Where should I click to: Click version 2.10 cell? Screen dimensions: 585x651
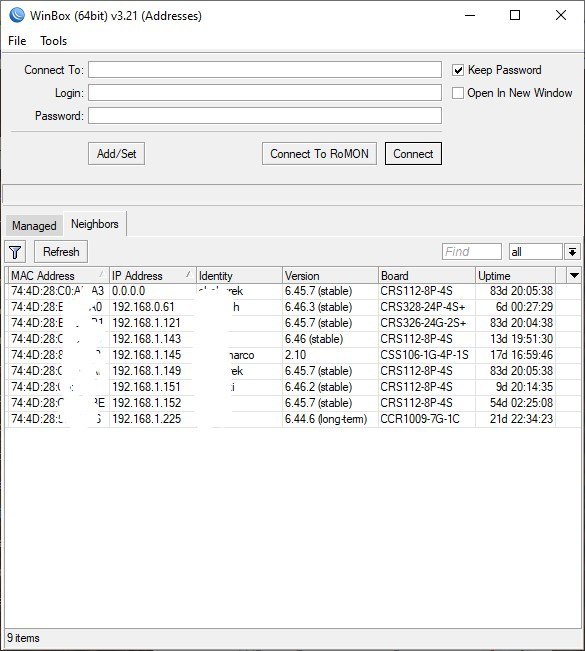tap(295, 355)
